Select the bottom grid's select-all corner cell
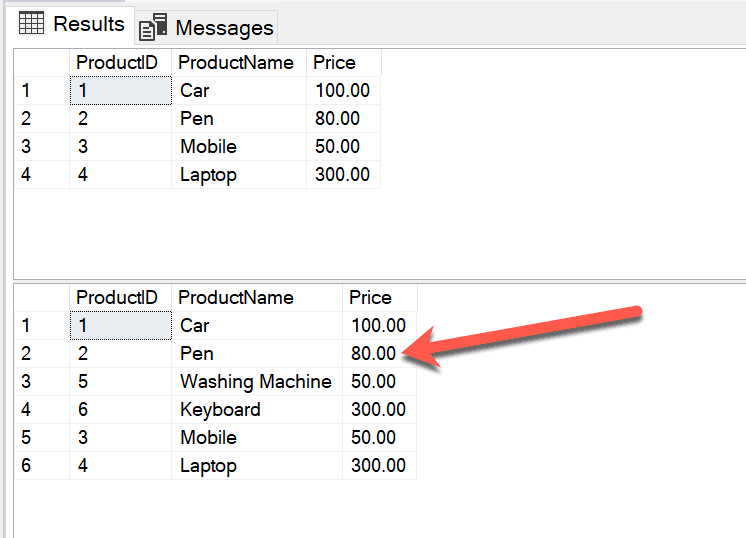 40,297
